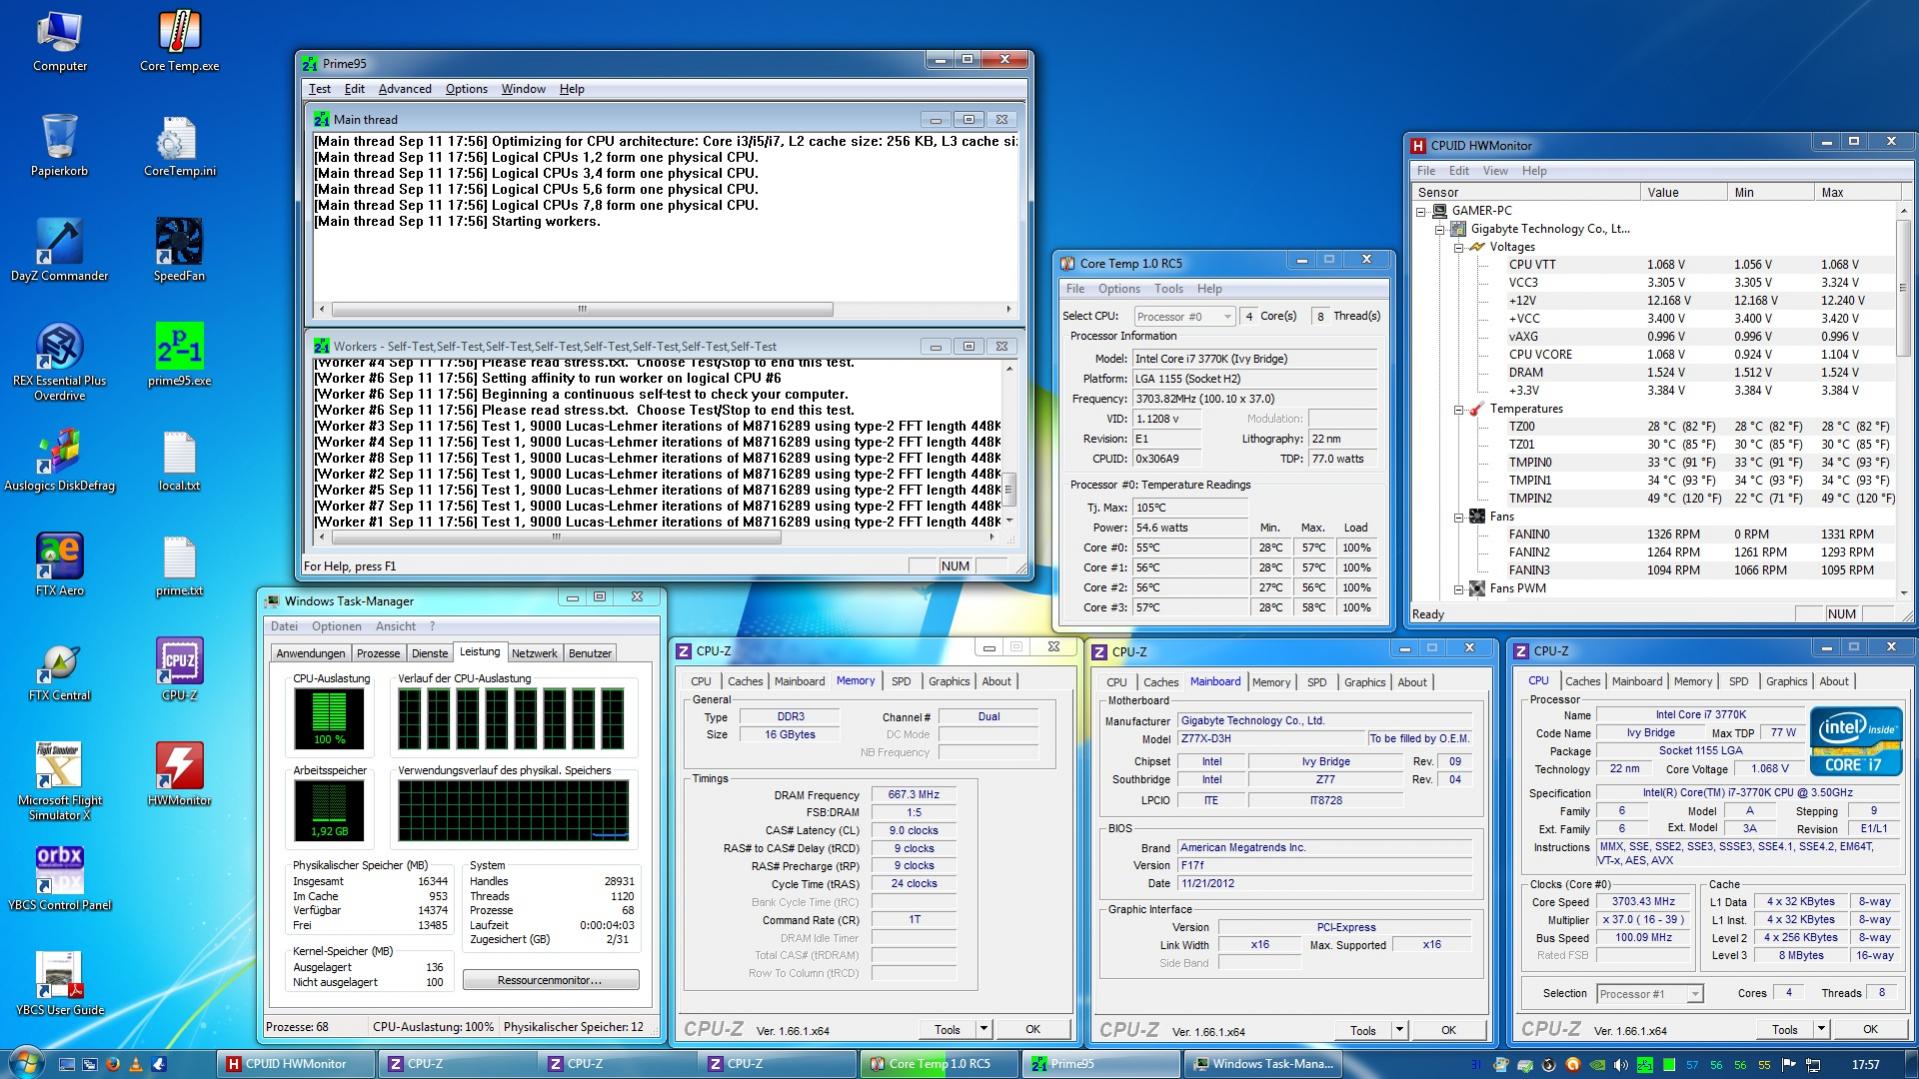This screenshot has width=1919, height=1079.
Task: Switch to the Prozesse tab in Task-Manager
Action: 378,653
